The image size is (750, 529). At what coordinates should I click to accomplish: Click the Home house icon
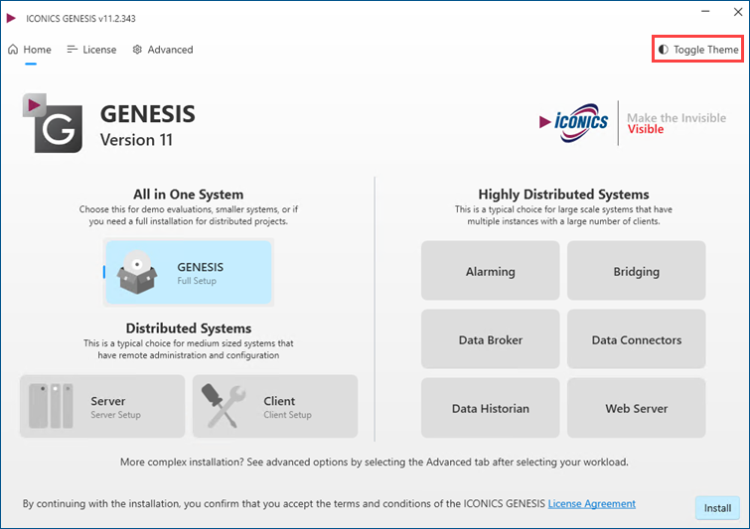tap(13, 49)
